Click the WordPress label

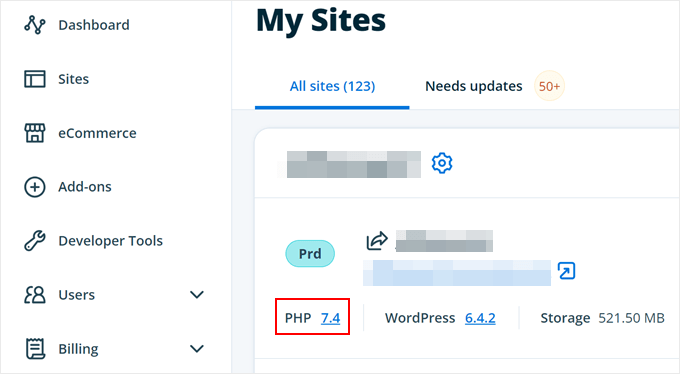(x=420, y=318)
